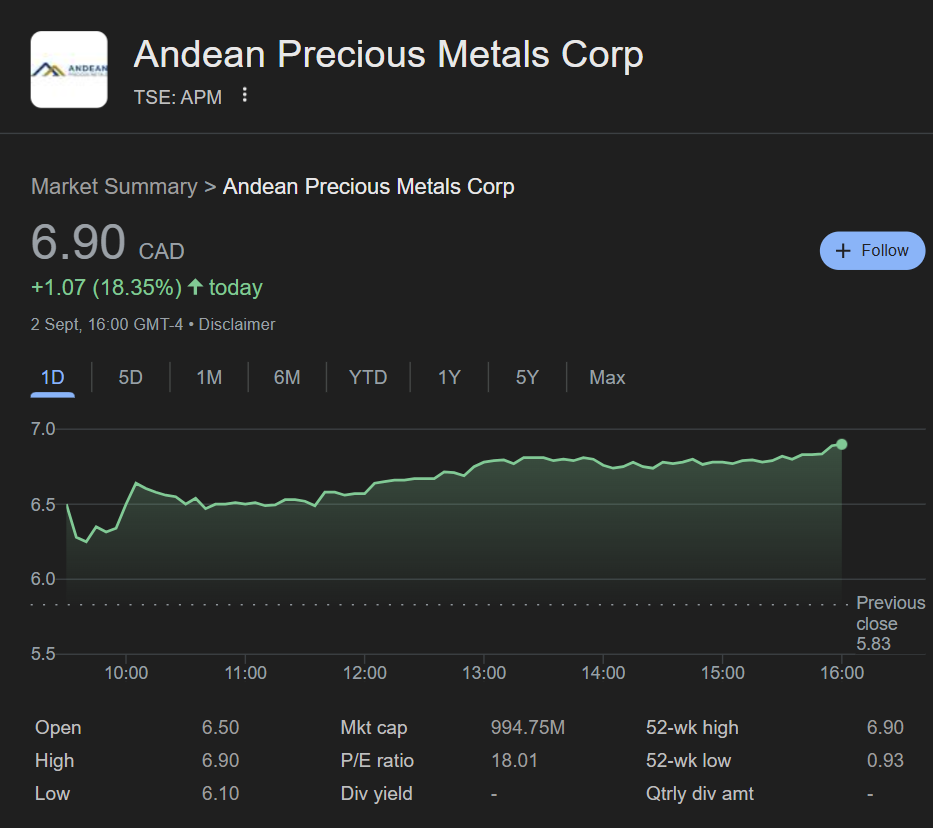Select the 1D chart range tab

pos(52,378)
